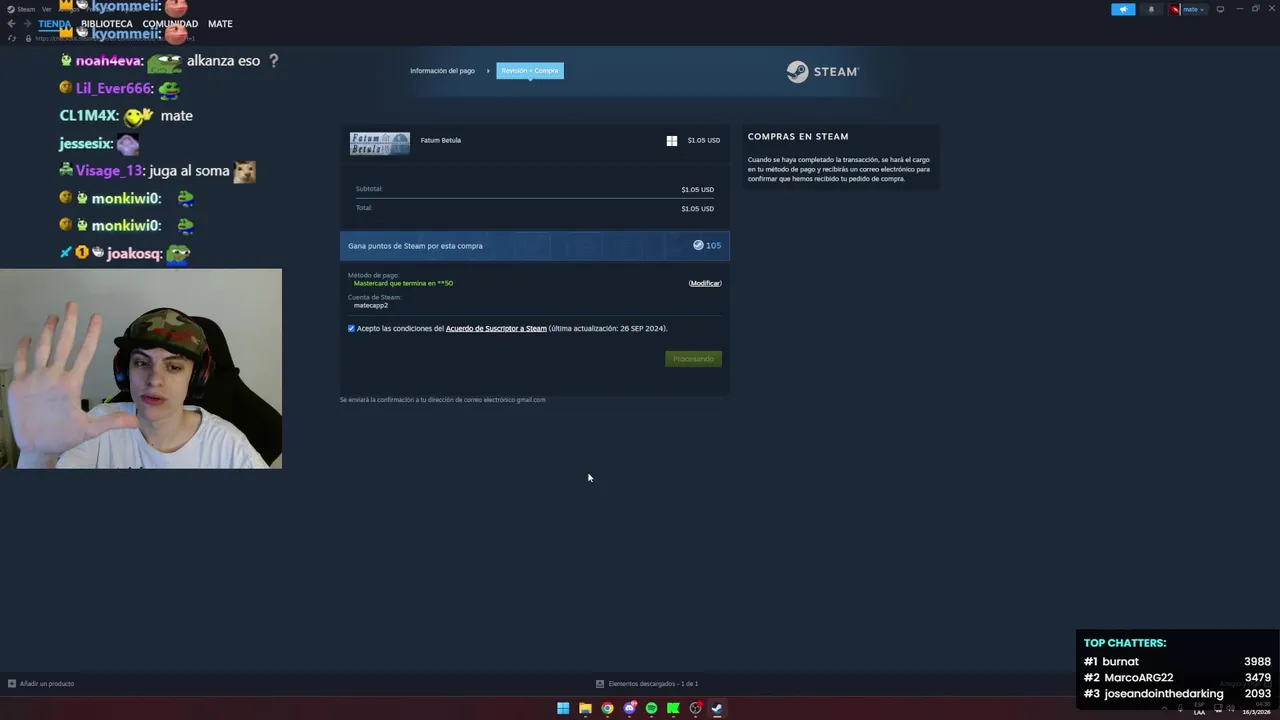
Task: Click the Windows platform icon beside price
Action: click(x=672, y=141)
